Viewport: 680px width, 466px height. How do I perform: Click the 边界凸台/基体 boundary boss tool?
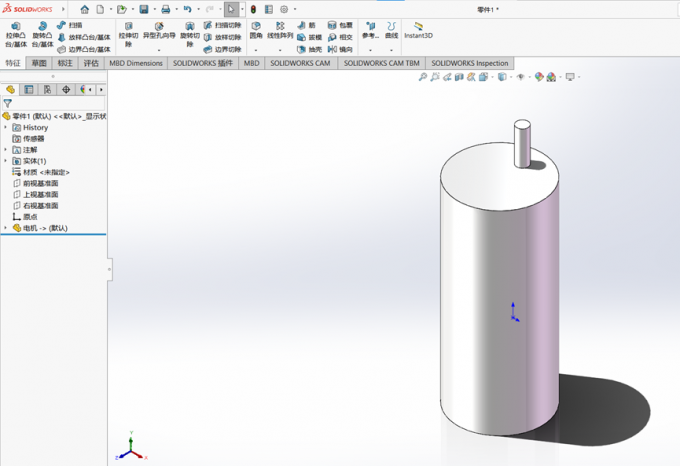click(84, 49)
